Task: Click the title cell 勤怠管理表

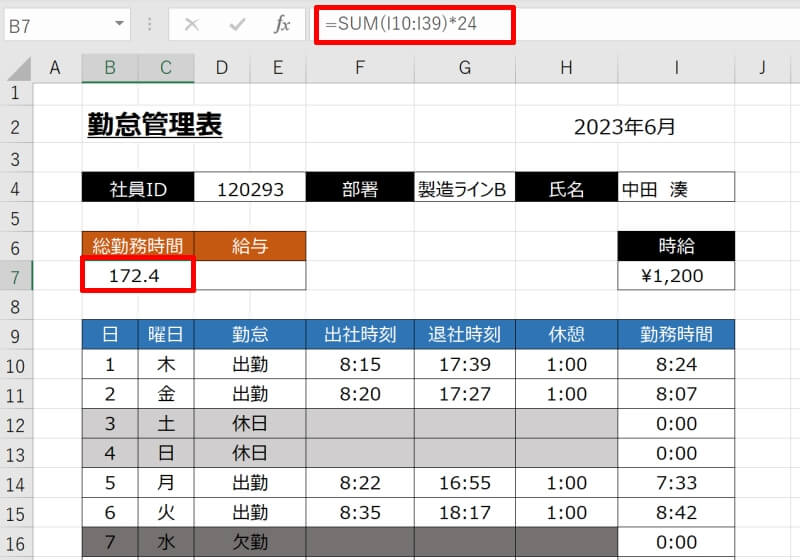Action: click(155, 125)
